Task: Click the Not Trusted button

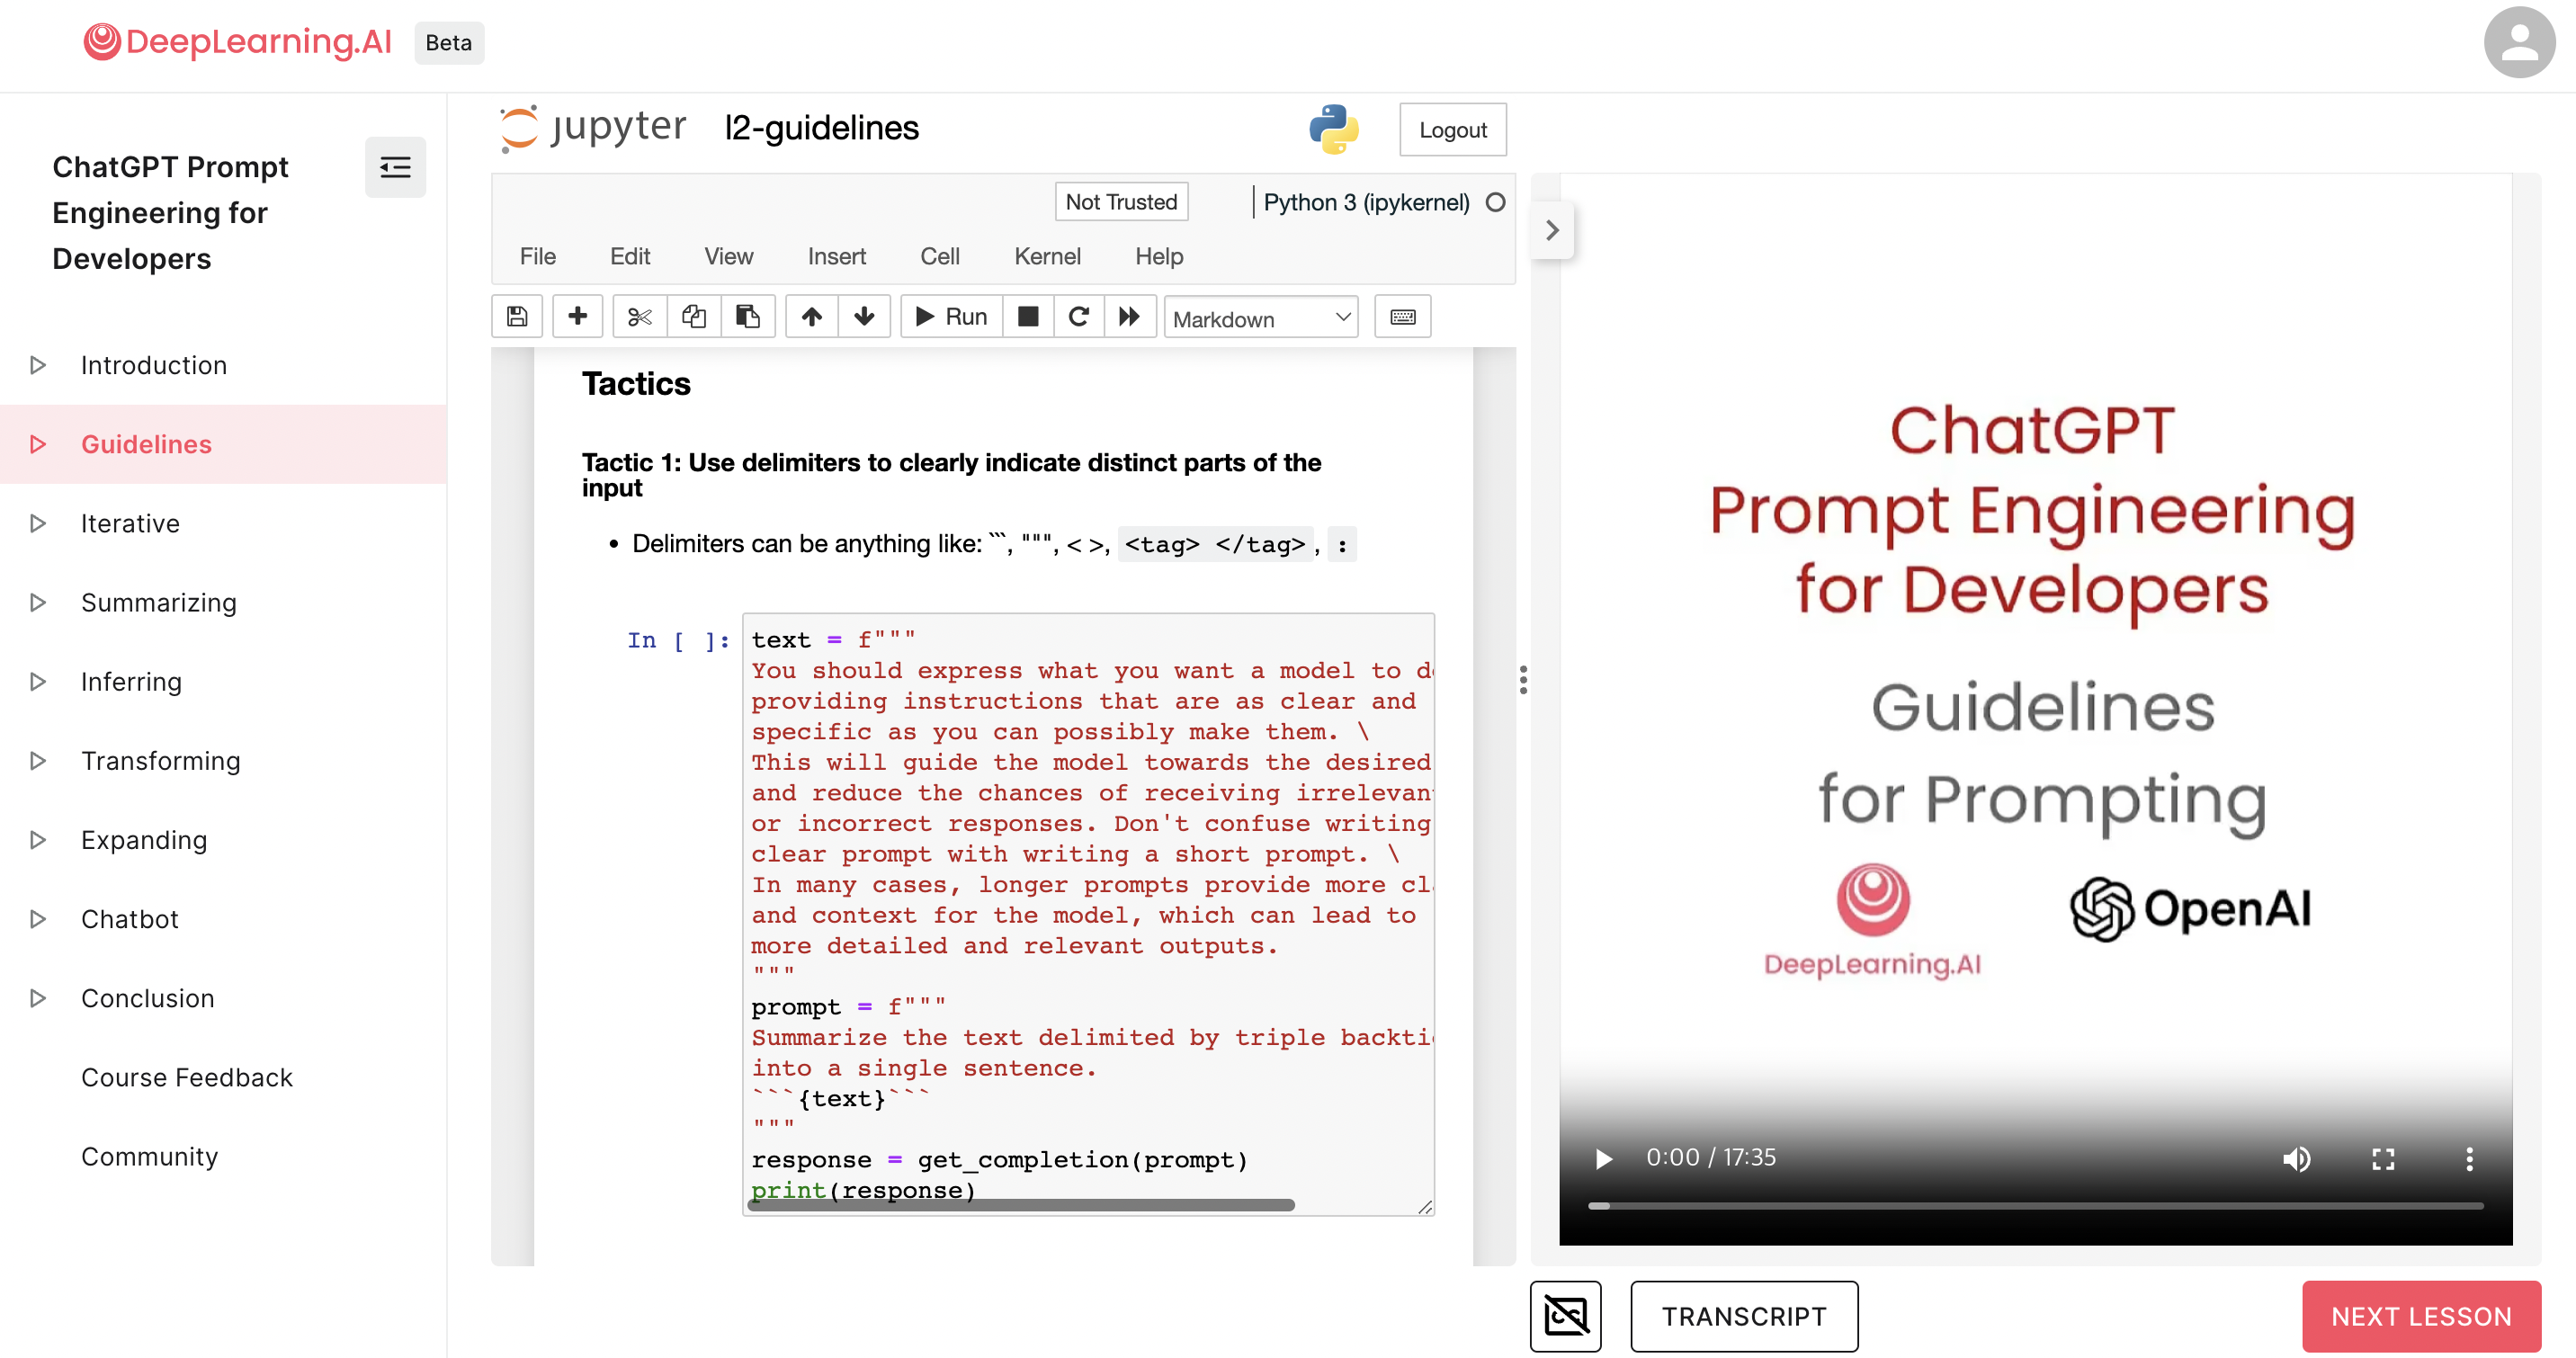Action: pos(1121,202)
